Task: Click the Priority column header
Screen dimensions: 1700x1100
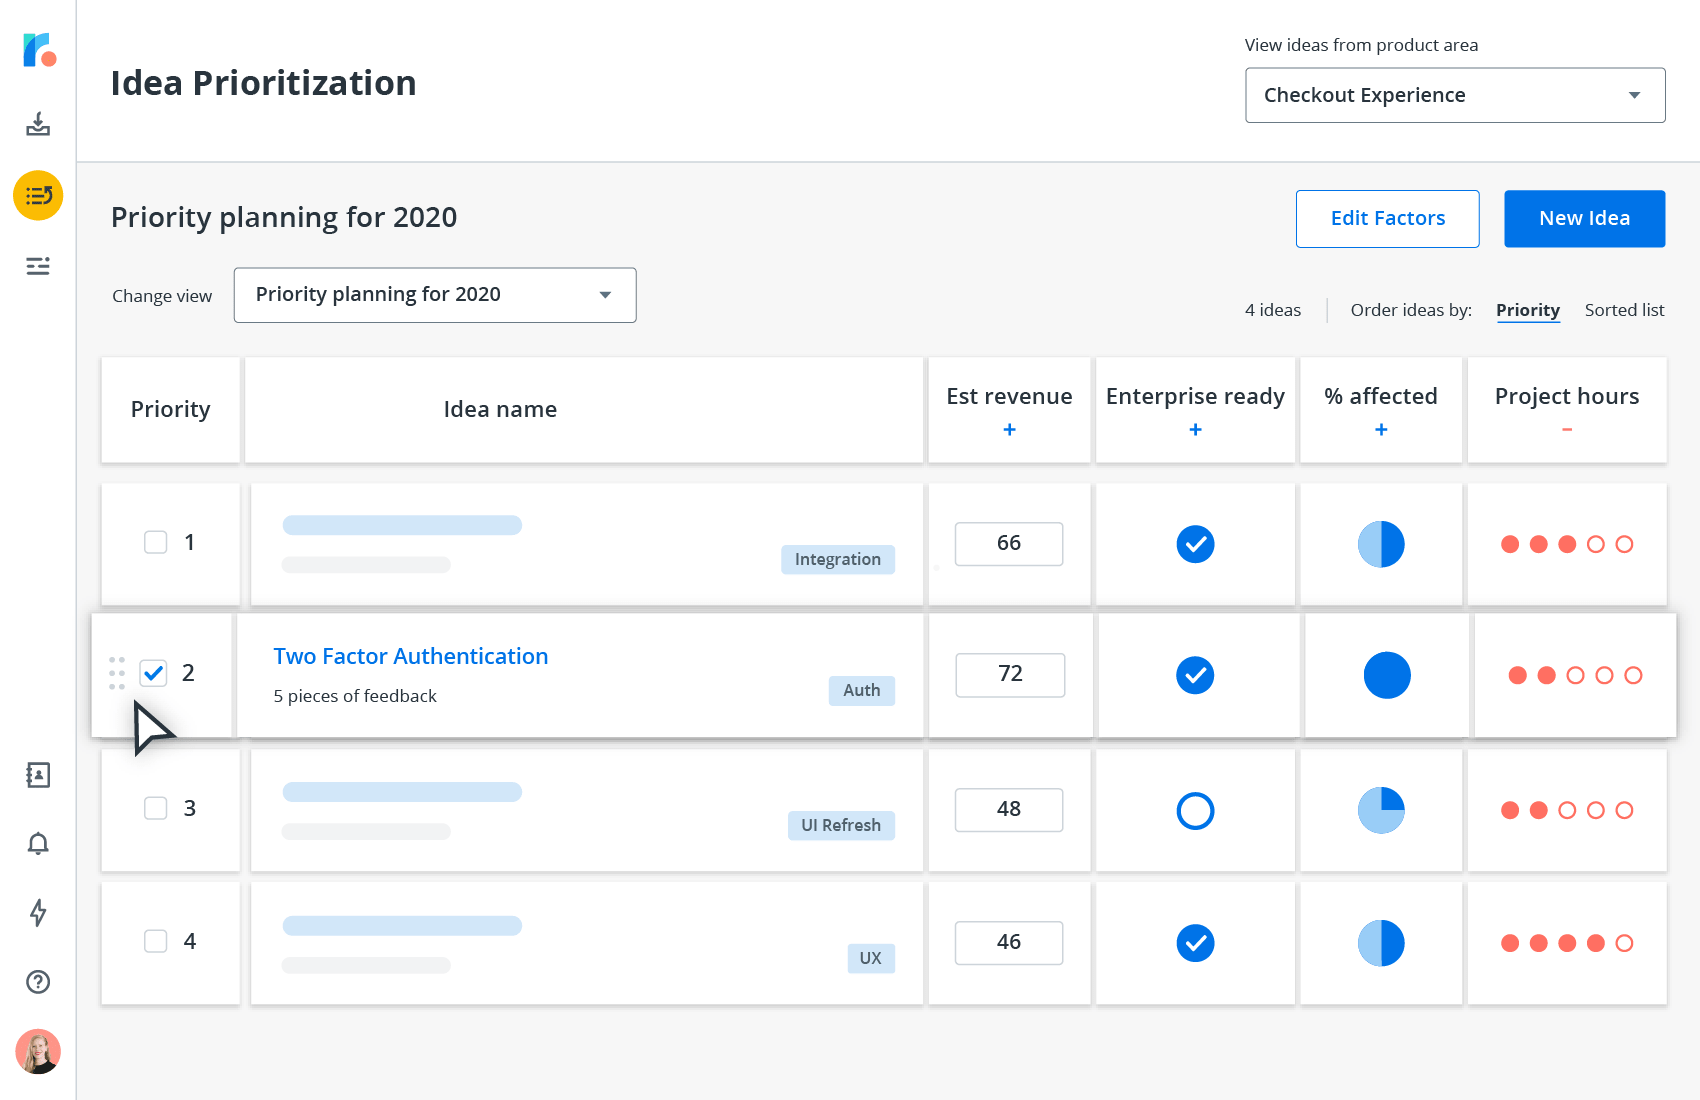Action: click(x=171, y=409)
